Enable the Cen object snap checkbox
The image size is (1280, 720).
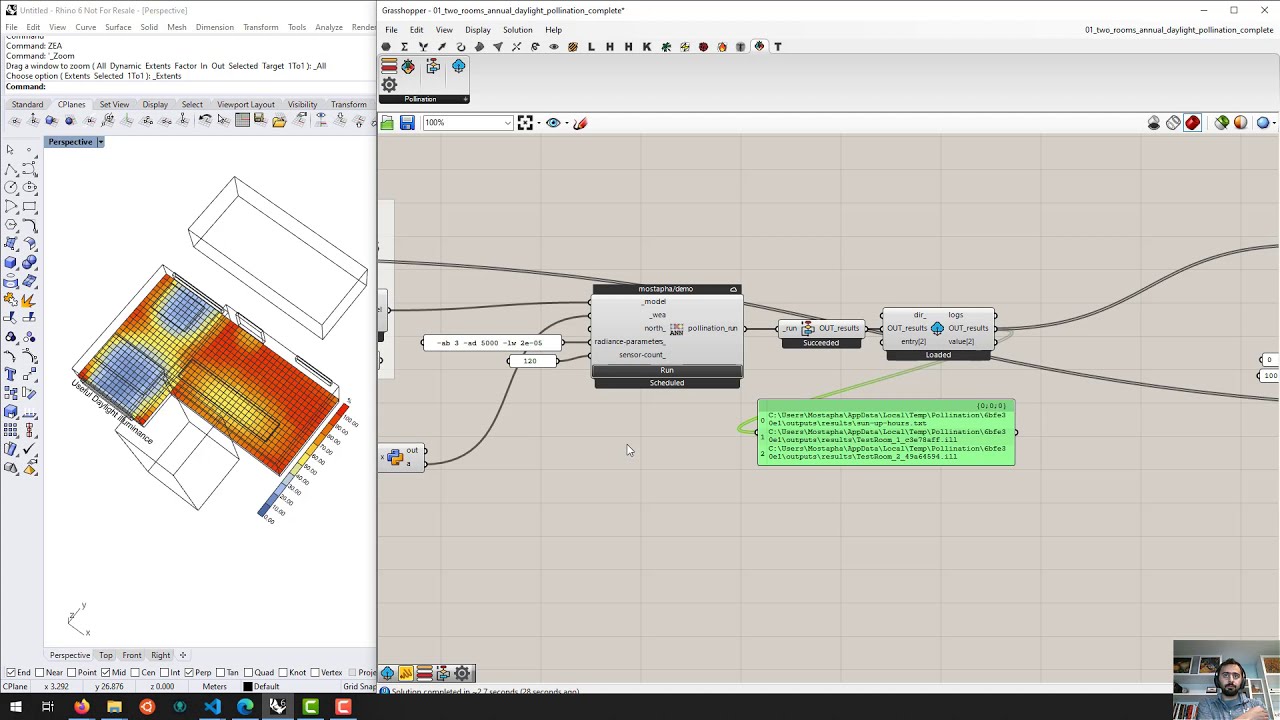point(135,672)
